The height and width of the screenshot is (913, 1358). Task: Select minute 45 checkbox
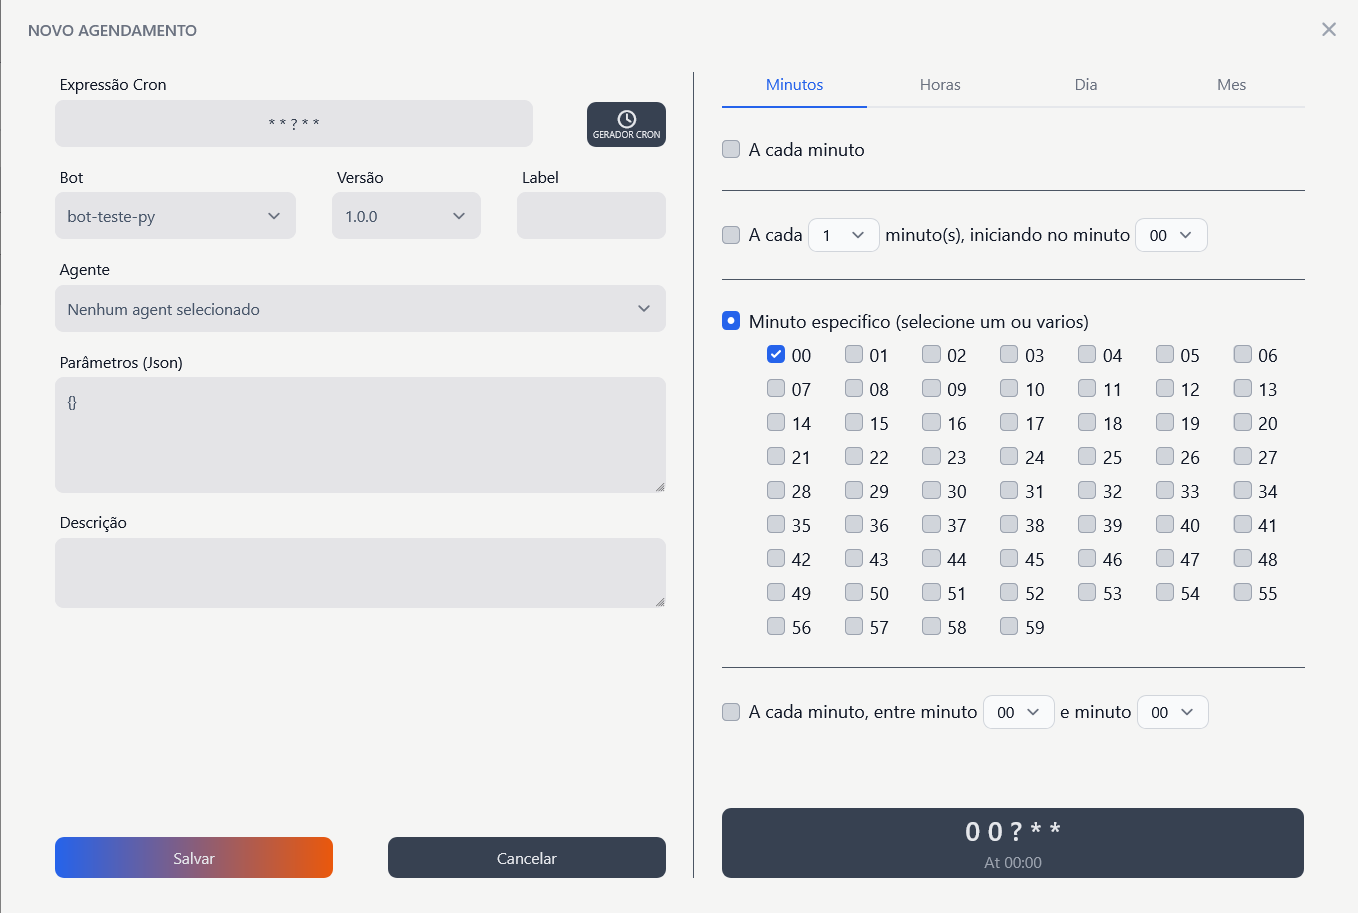[x=1008, y=558]
